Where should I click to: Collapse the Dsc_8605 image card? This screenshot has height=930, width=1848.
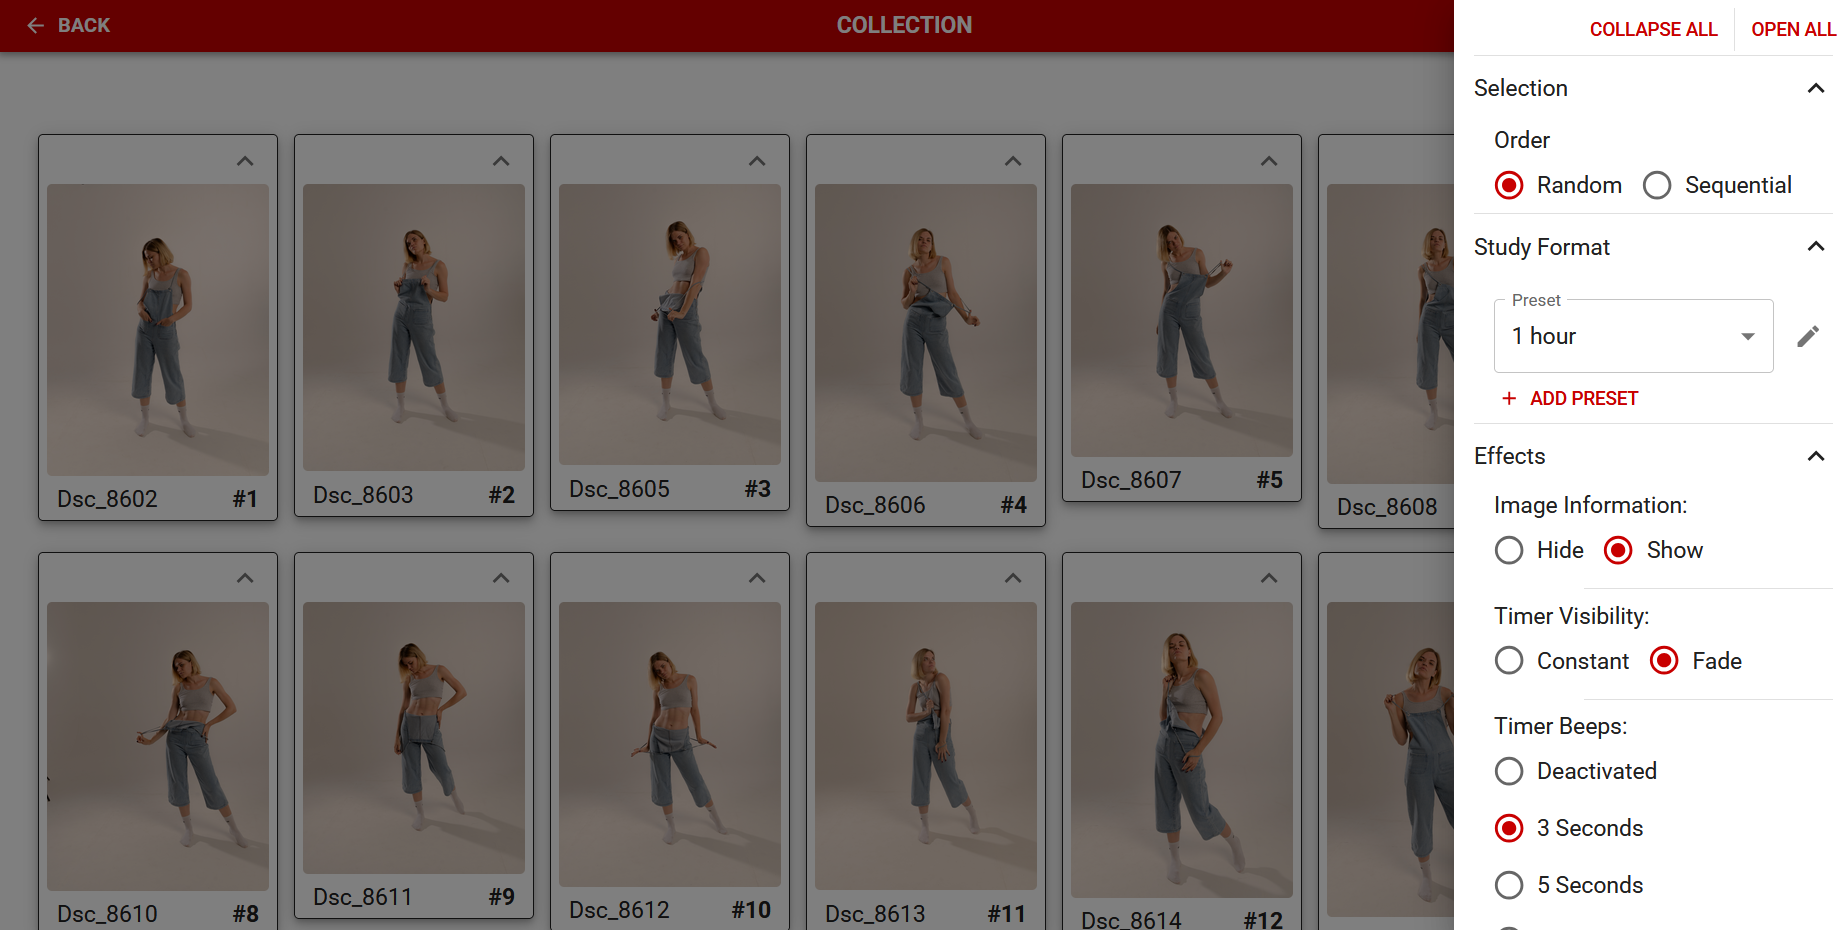[757, 160]
